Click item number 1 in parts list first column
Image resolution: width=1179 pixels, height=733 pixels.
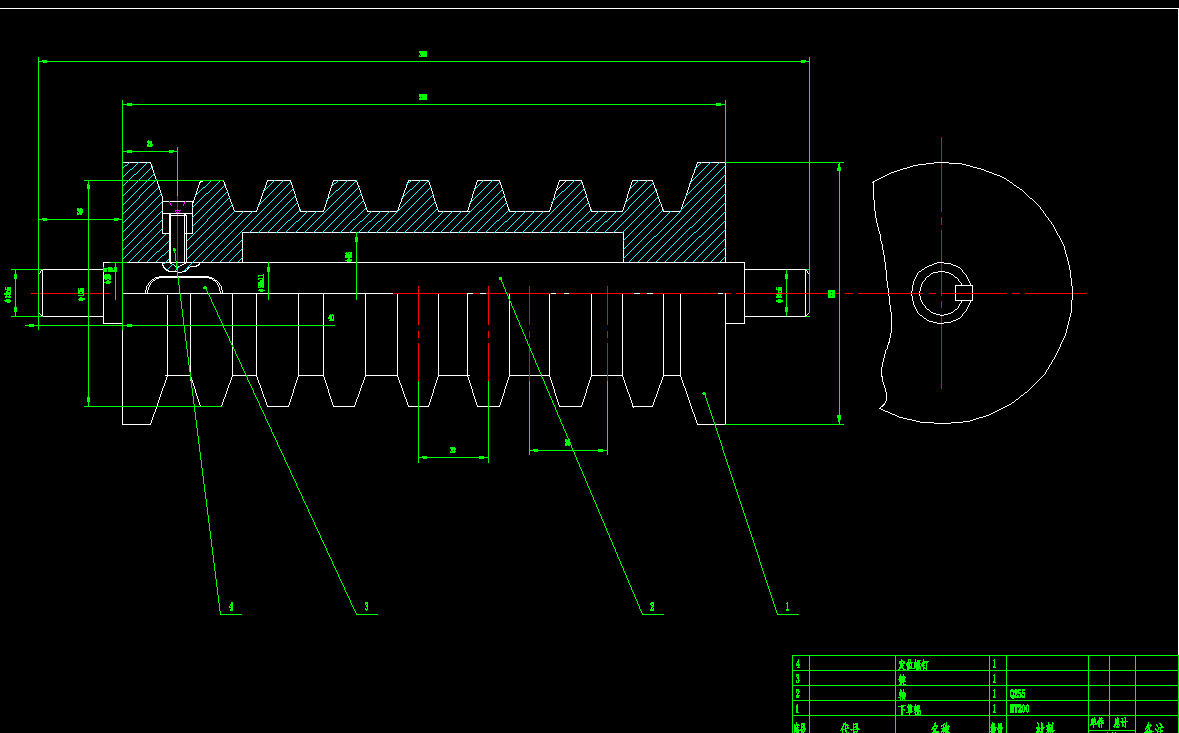[x=798, y=709]
